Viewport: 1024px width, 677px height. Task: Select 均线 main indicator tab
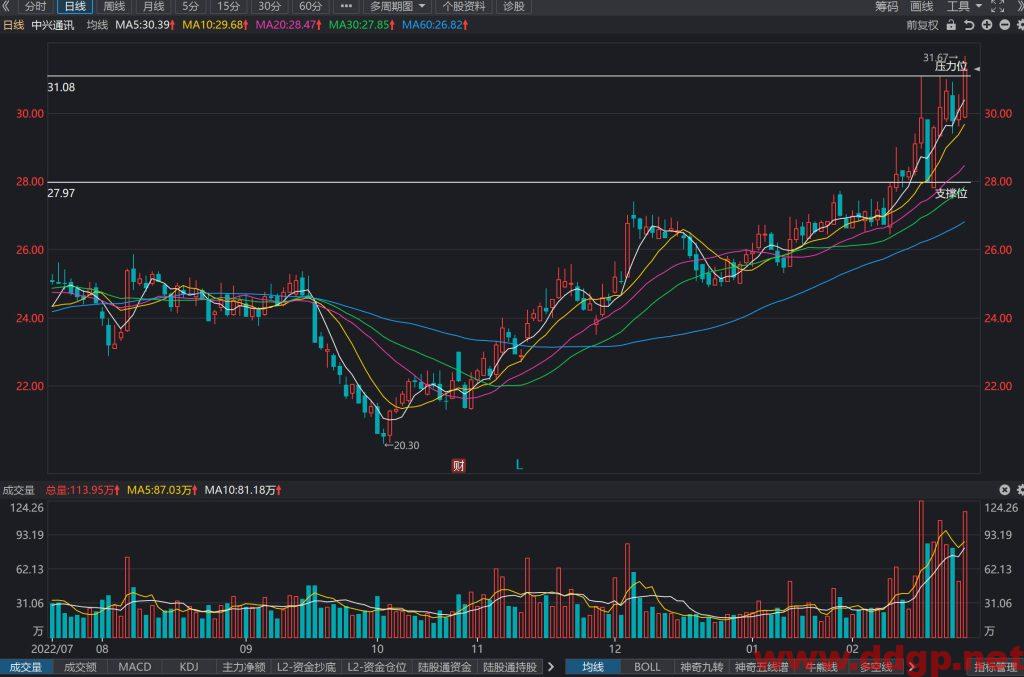click(x=593, y=667)
